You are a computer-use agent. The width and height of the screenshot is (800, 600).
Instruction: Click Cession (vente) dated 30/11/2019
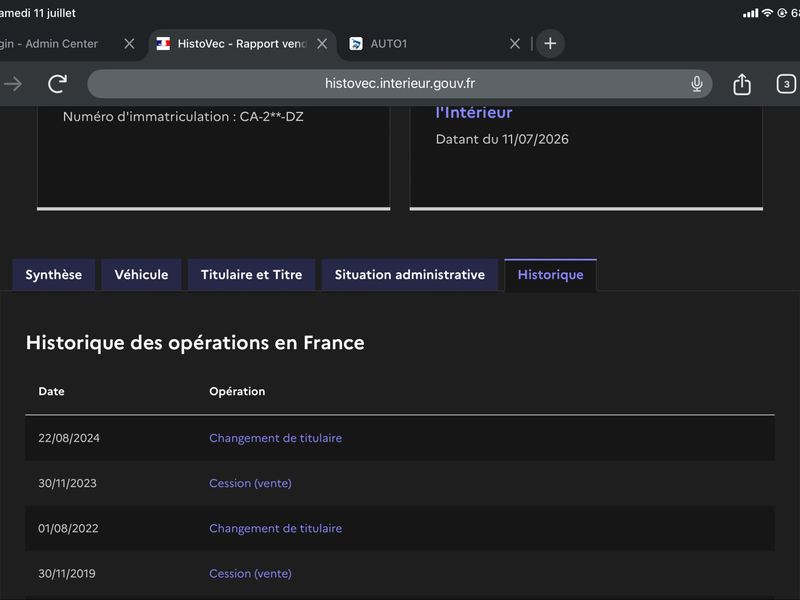pyautogui.click(x=251, y=573)
